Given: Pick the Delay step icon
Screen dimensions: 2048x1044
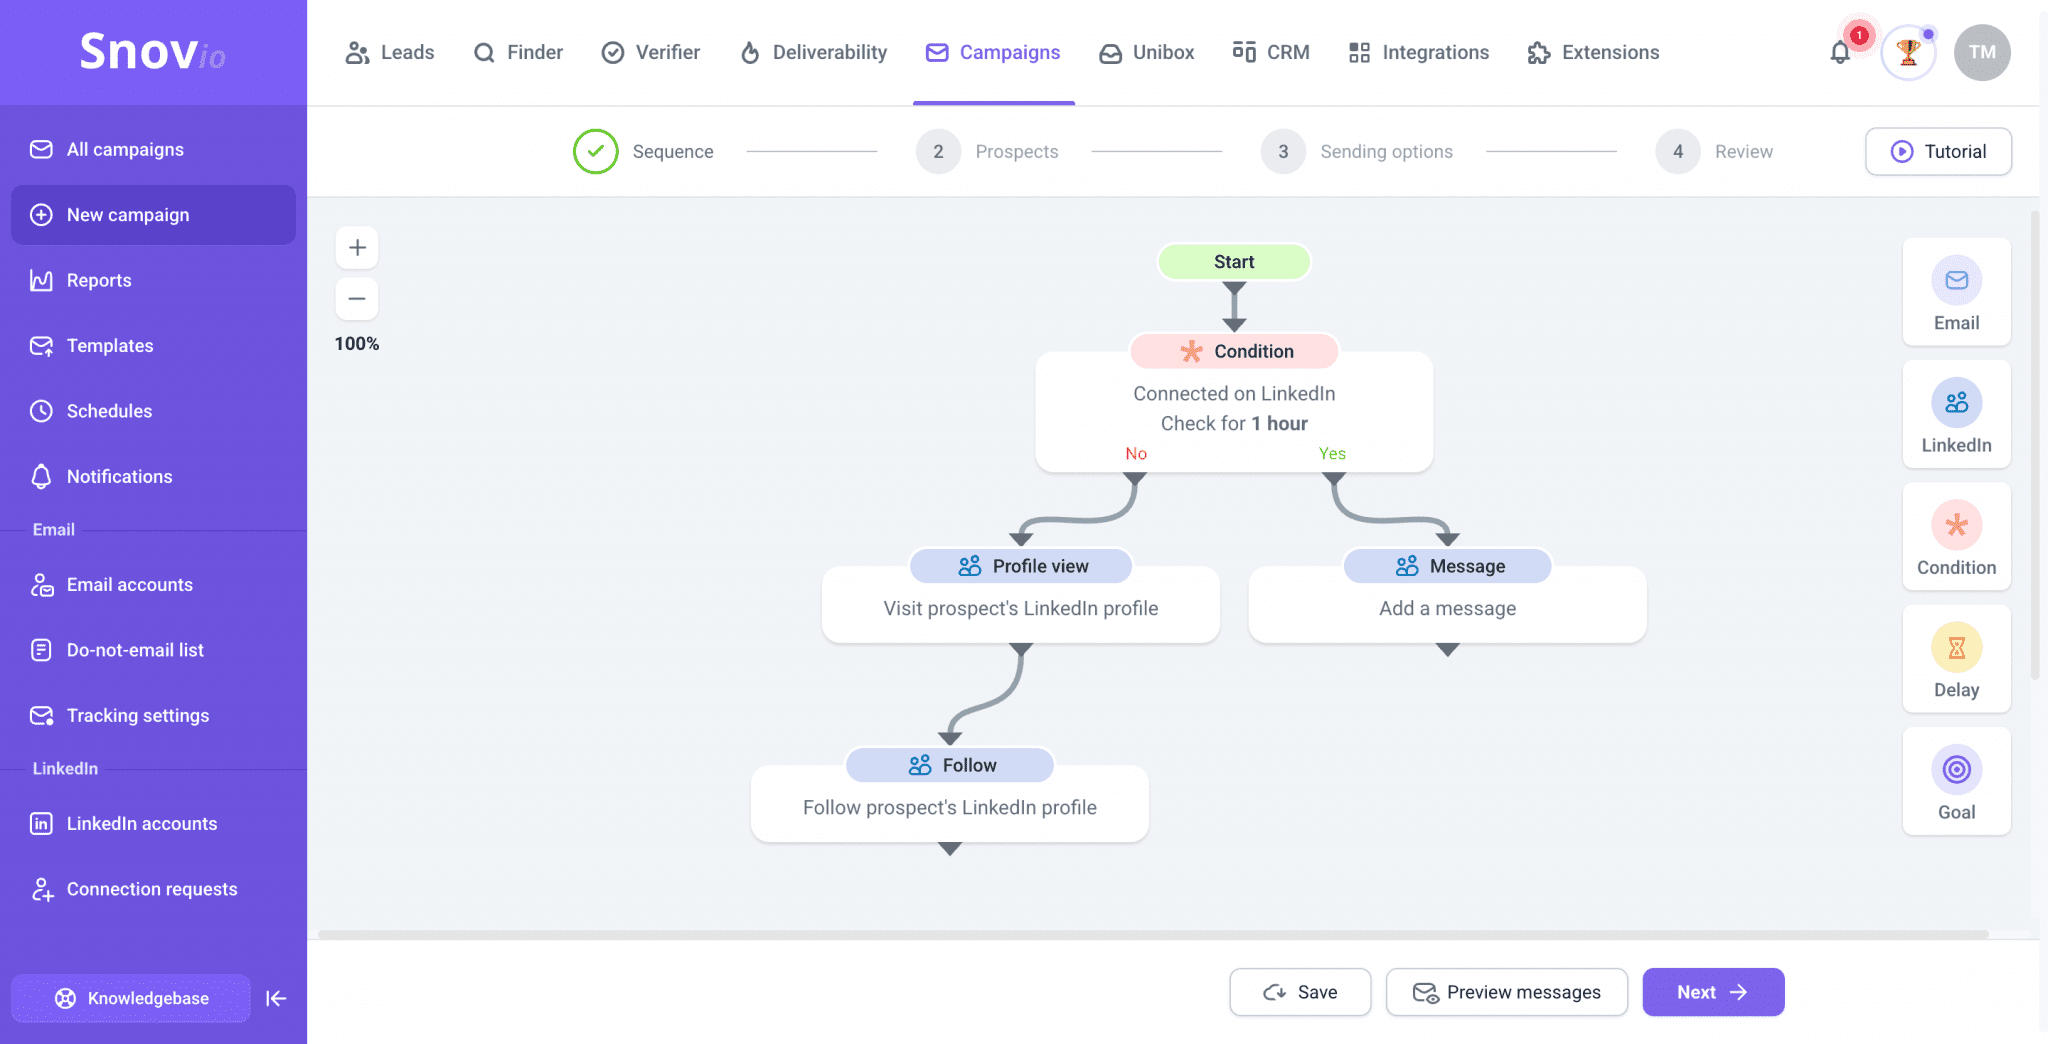Looking at the screenshot, I should click(1955, 659).
